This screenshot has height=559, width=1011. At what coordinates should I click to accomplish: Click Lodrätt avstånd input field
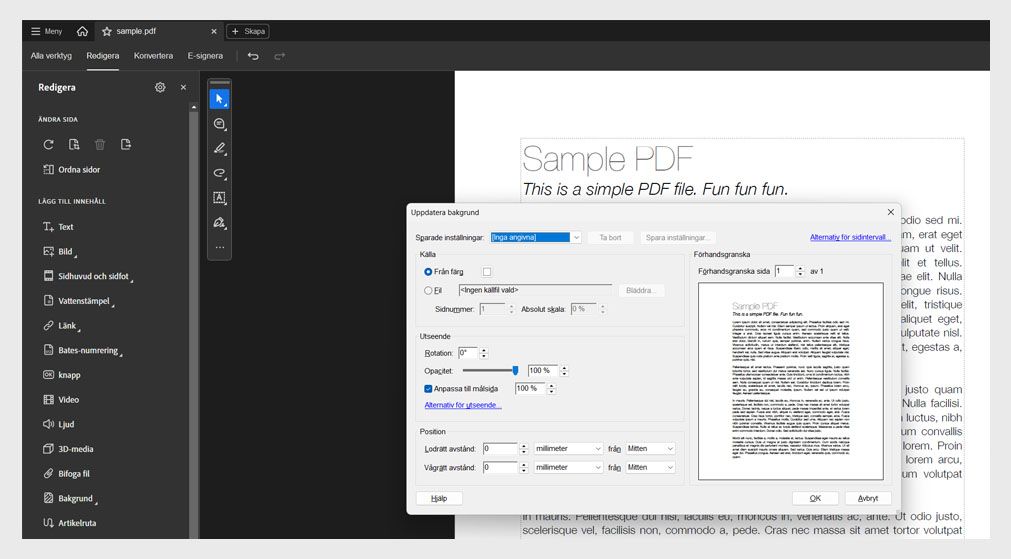click(500, 449)
